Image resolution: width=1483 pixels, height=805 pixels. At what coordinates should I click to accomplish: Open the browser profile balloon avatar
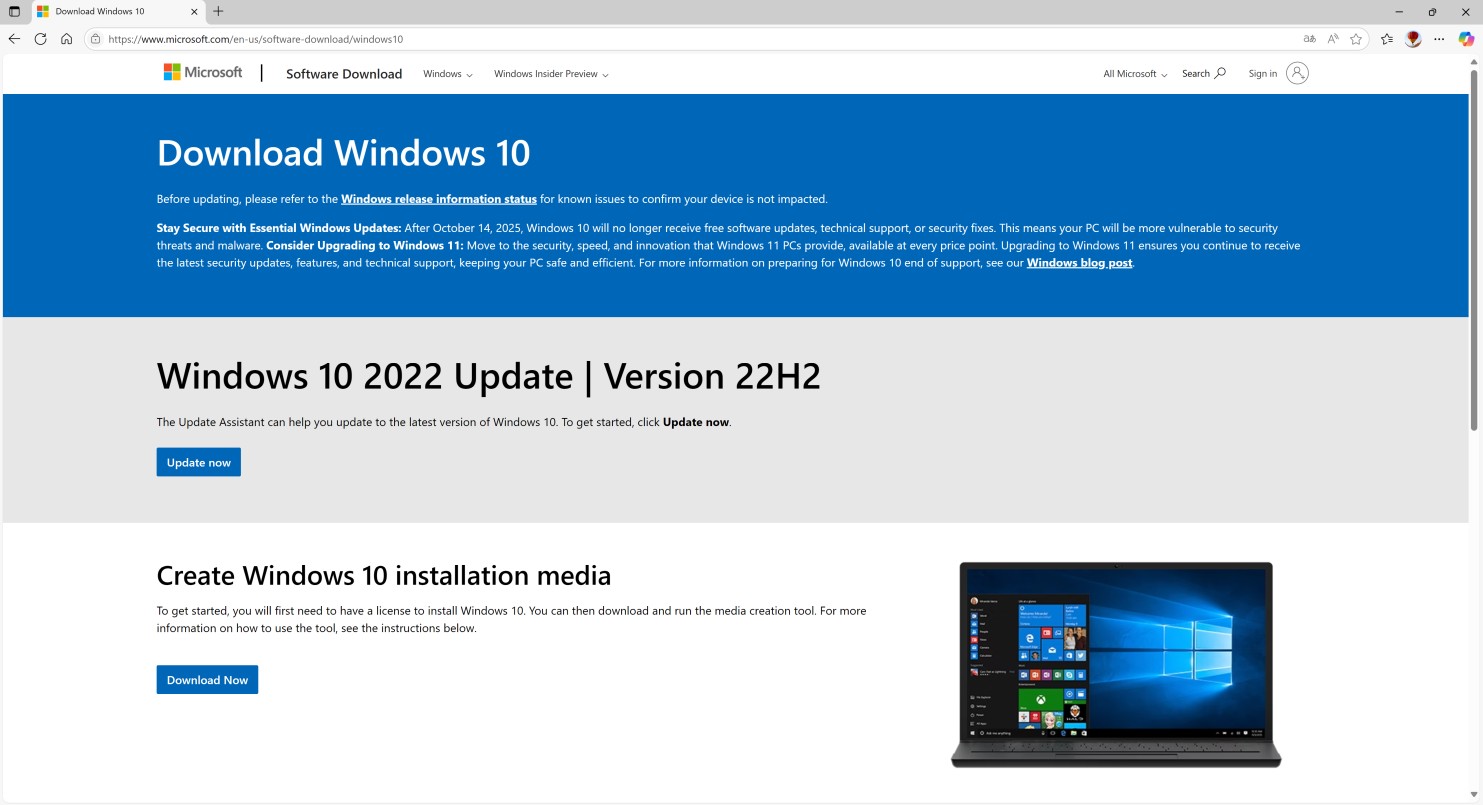1413,39
